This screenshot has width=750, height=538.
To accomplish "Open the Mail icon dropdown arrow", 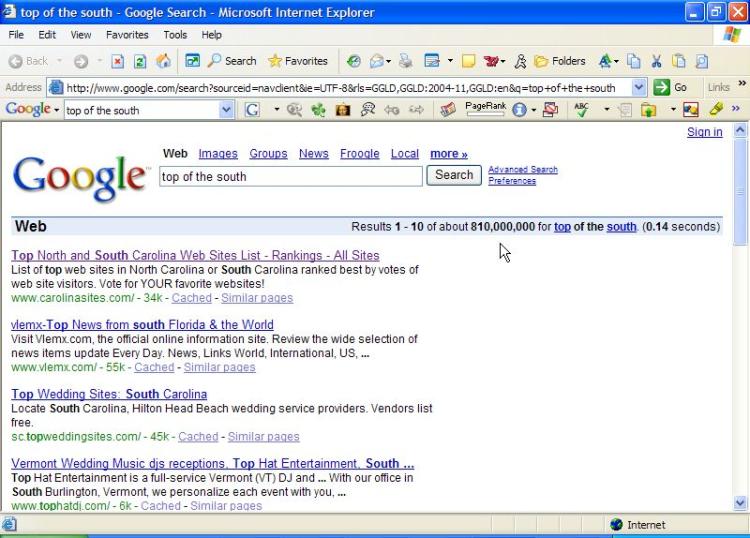I will (x=388, y=61).
